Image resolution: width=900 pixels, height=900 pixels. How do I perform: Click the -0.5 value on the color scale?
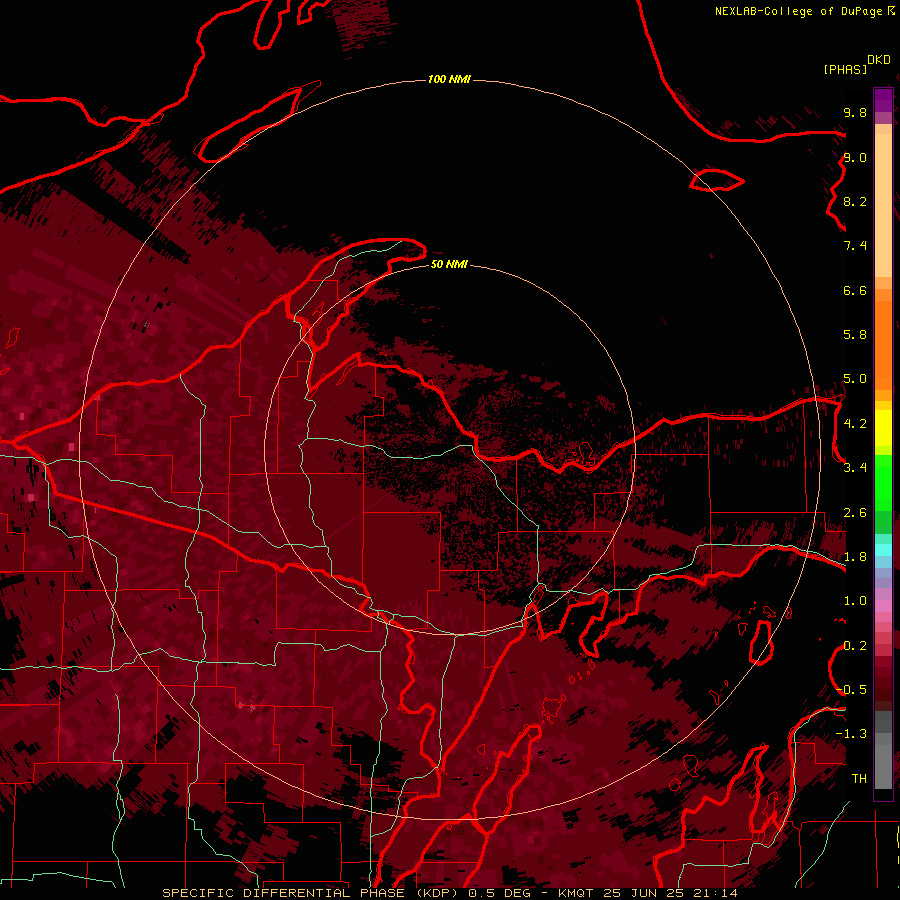click(x=851, y=690)
